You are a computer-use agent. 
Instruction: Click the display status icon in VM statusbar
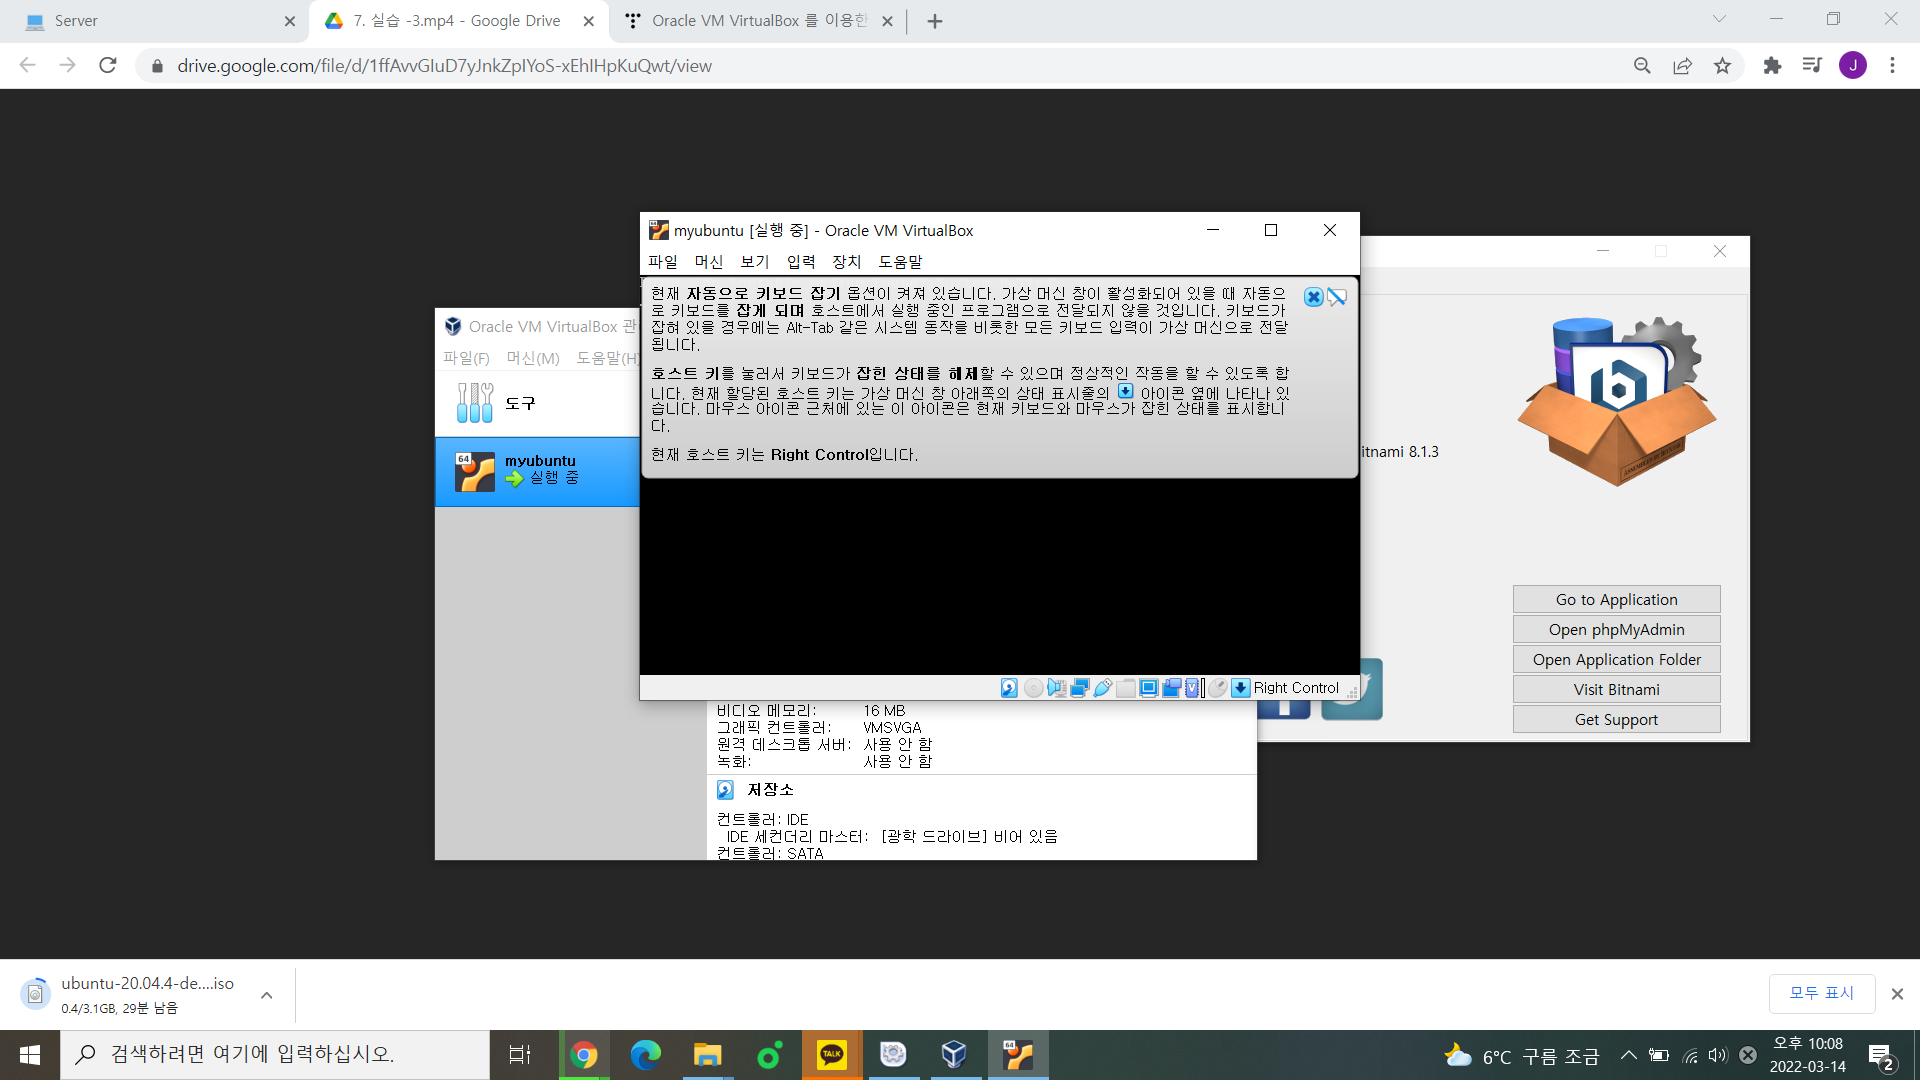(x=1148, y=688)
